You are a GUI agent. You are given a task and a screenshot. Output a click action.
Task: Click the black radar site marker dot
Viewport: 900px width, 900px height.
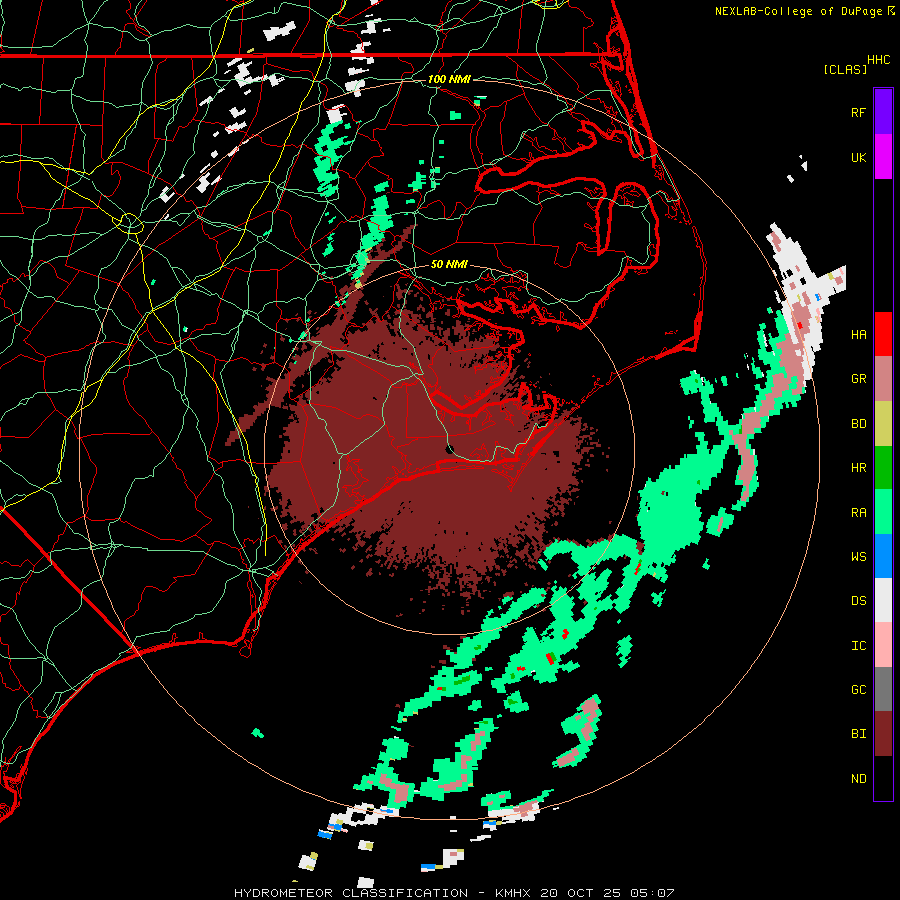(x=451, y=449)
